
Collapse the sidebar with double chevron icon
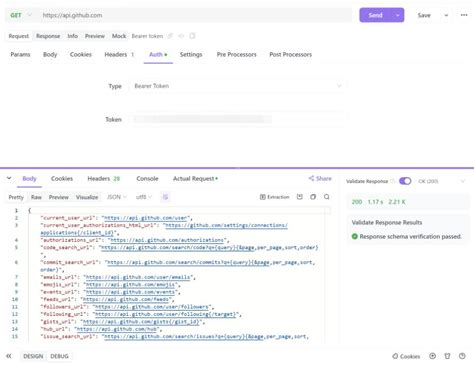(9, 356)
